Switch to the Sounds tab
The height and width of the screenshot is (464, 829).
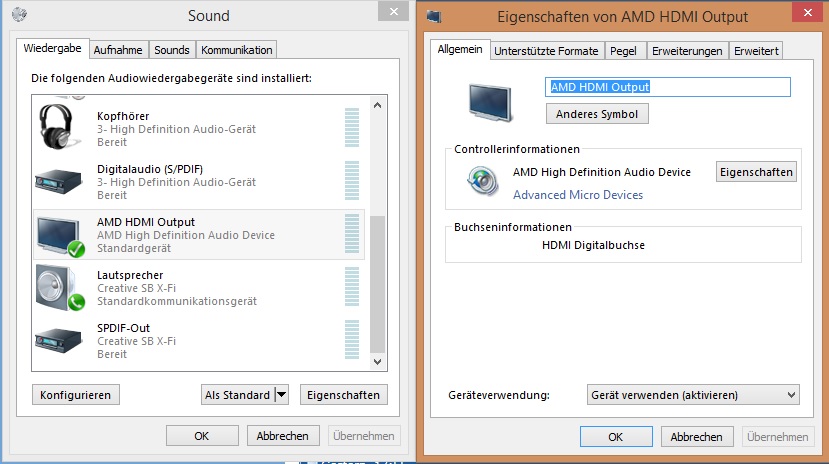tap(172, 50)
